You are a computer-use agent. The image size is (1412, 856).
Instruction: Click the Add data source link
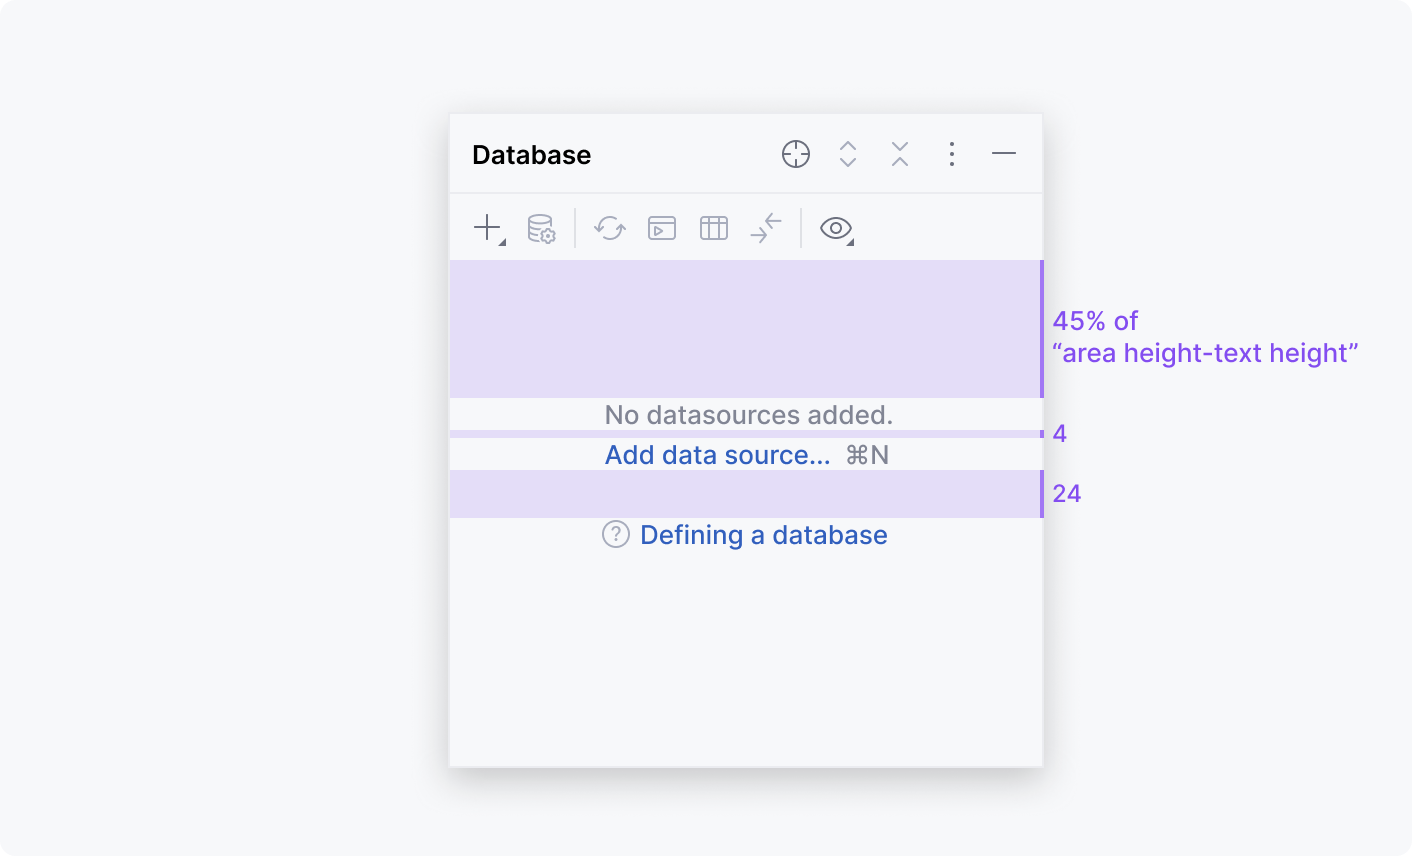pyautogui.click(x=717, y=455)
